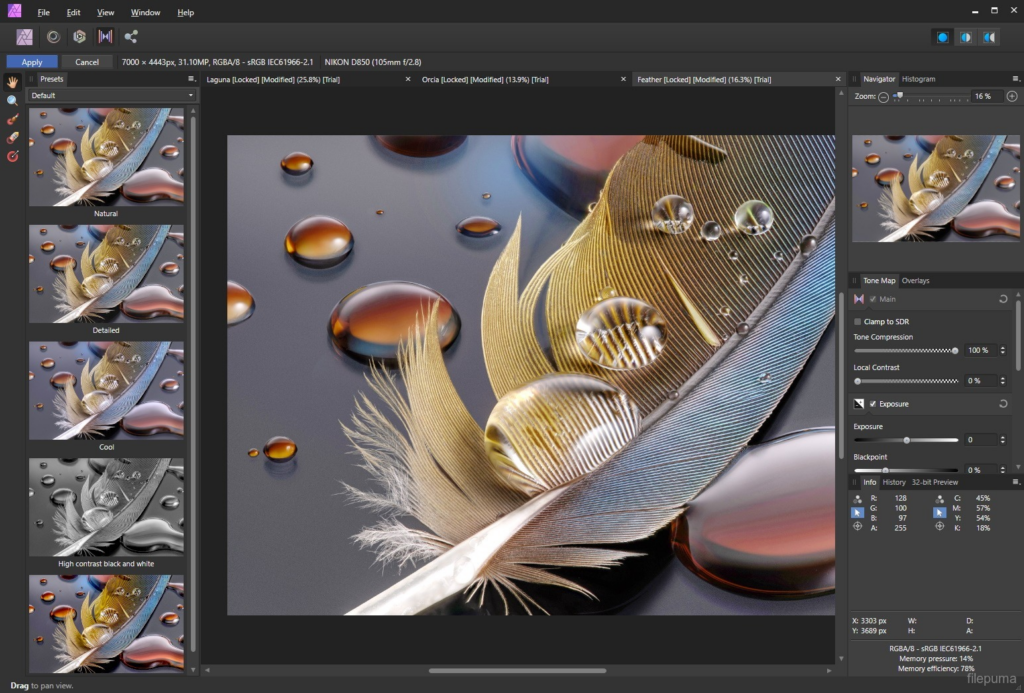Screen dimensions: 1024x693
Task: Open the Window menu
Action: coord(145,13)
